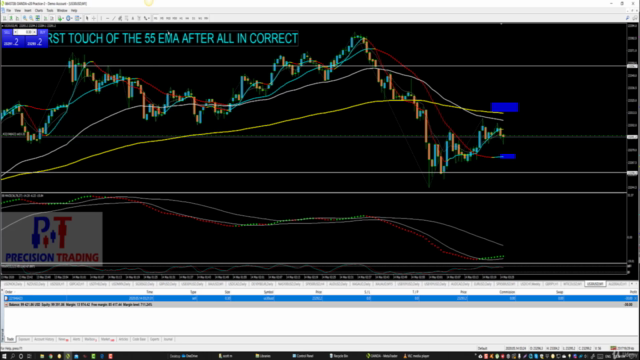The image size is (640, 360).
Task: Increase trade volume with up arrow
Action: click(34, 32)
